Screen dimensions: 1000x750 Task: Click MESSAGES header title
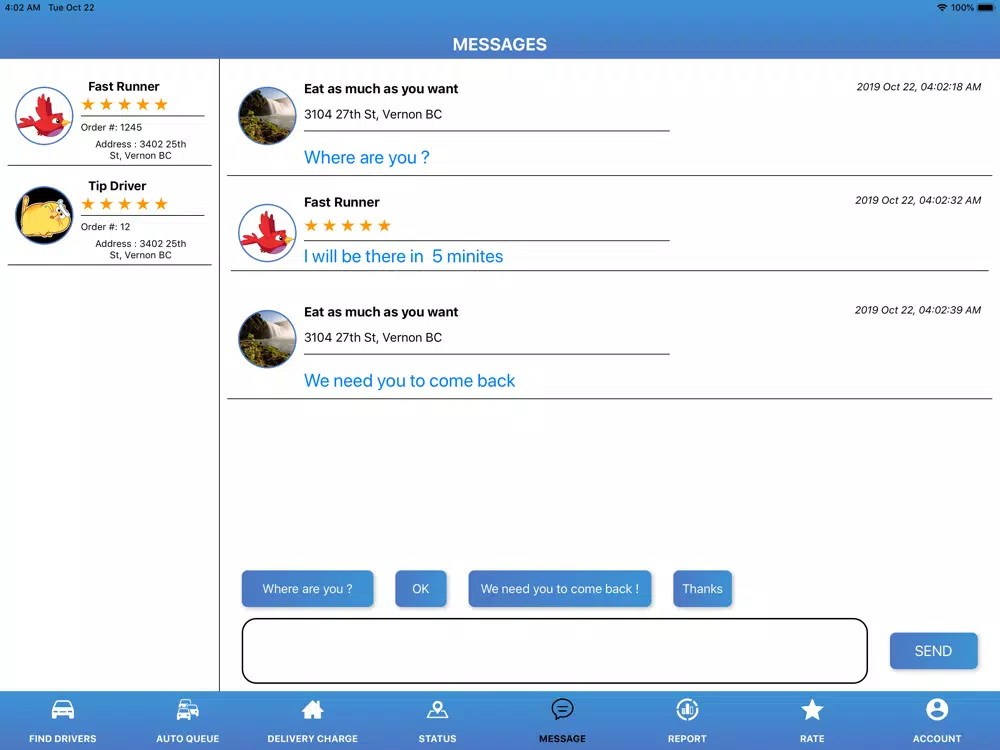(x=500, y=44)
